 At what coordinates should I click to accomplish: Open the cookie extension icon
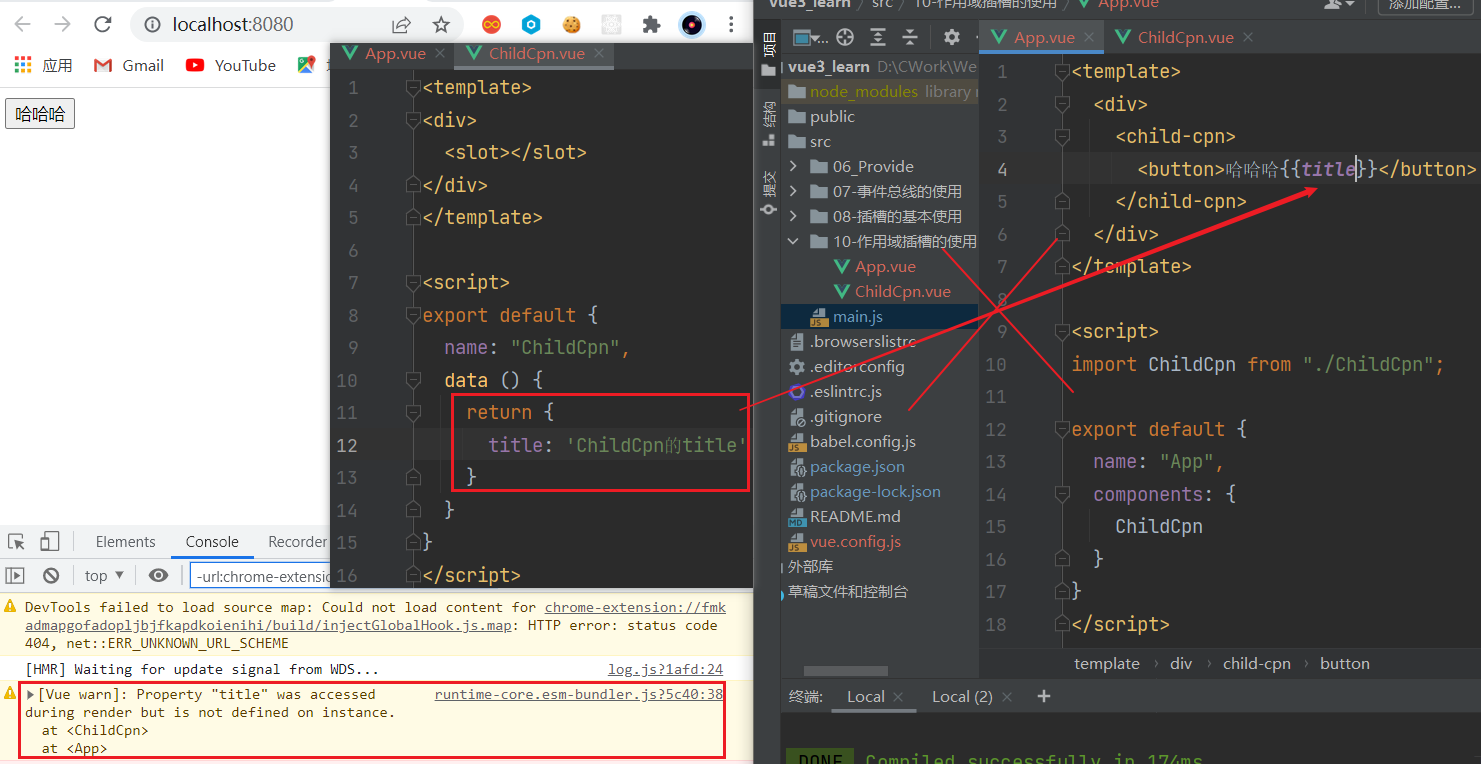pos(572,25)
